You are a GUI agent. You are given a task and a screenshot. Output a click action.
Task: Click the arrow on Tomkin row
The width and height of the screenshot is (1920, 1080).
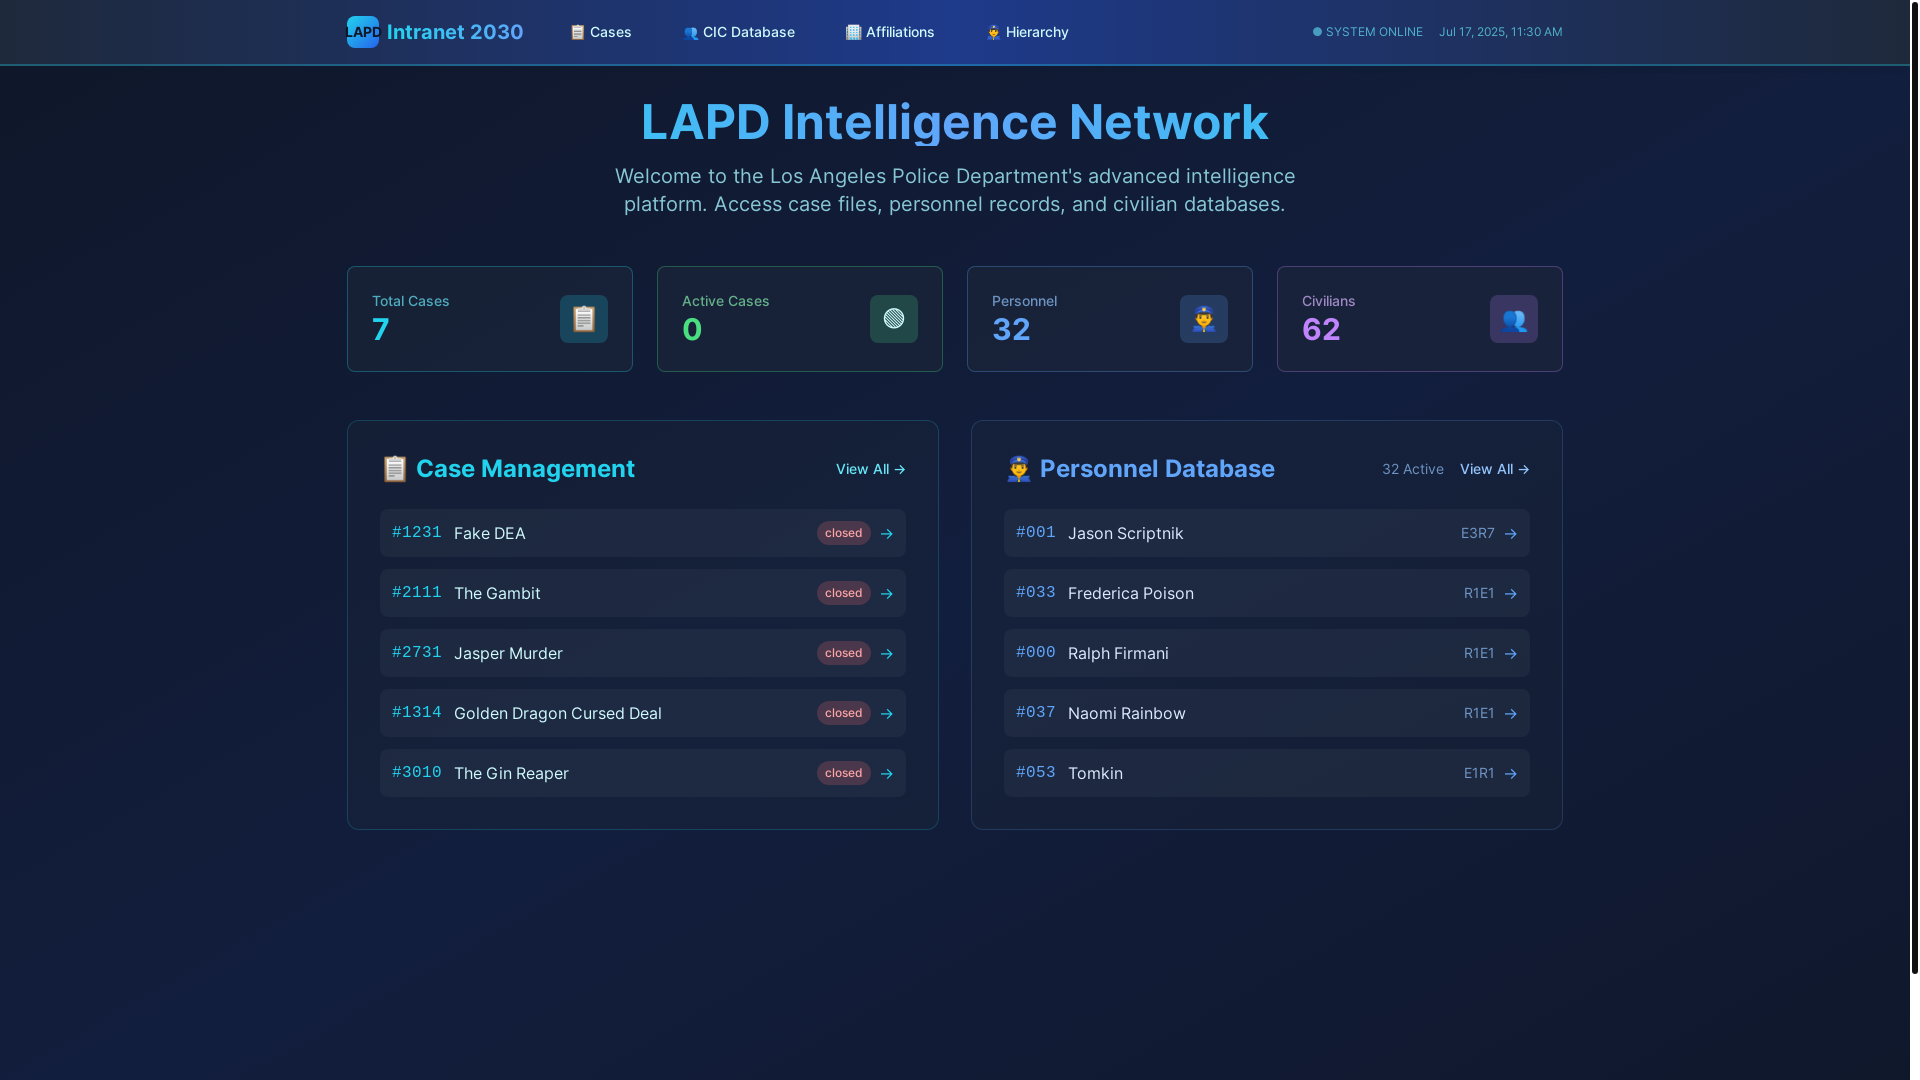click(x=1511, y=774)
